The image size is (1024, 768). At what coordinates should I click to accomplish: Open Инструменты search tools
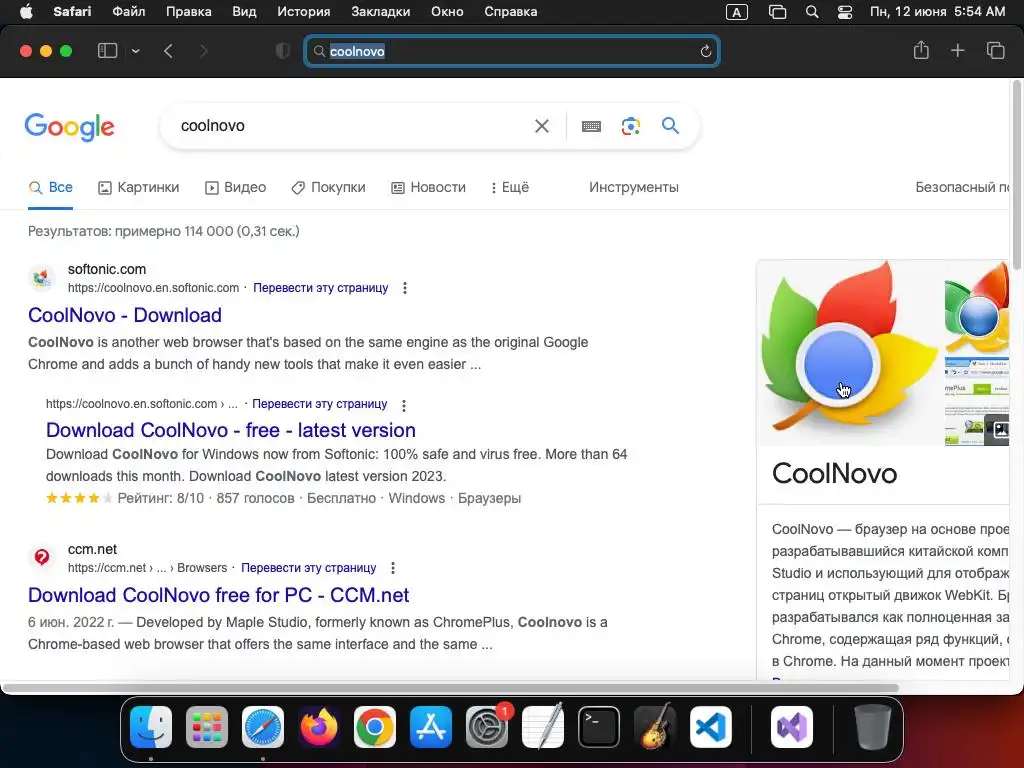[x=633, y=187]
